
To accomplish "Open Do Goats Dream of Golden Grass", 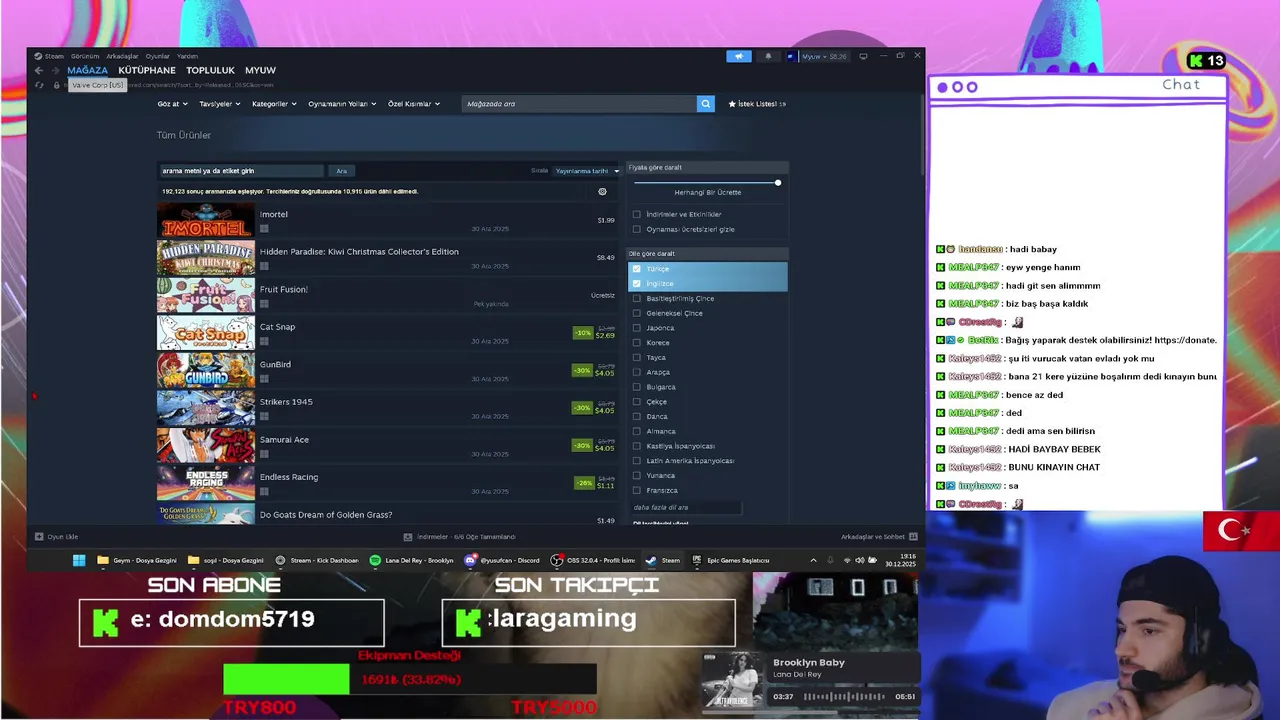I will click(x=326, y=515).
